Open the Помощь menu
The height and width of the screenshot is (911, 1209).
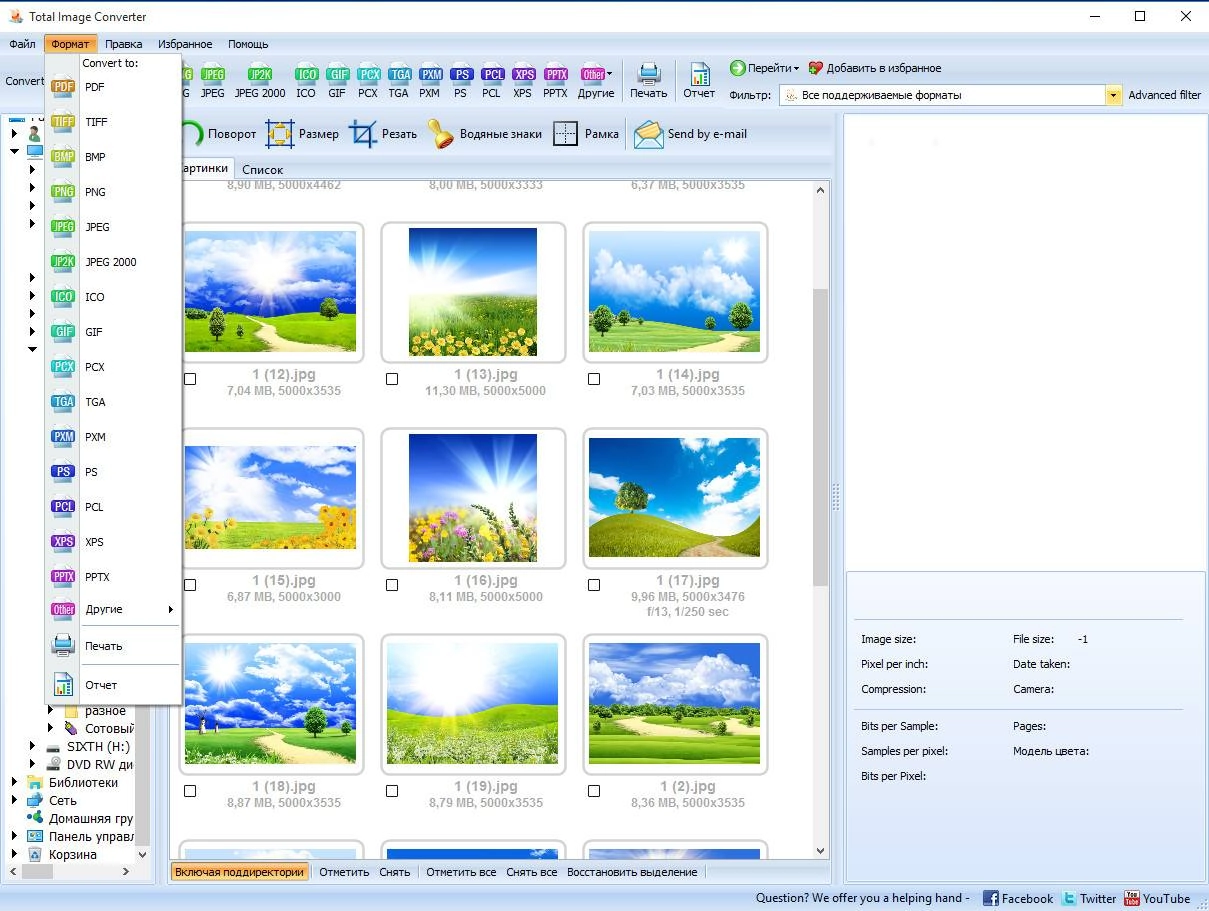tap(248, 44)
